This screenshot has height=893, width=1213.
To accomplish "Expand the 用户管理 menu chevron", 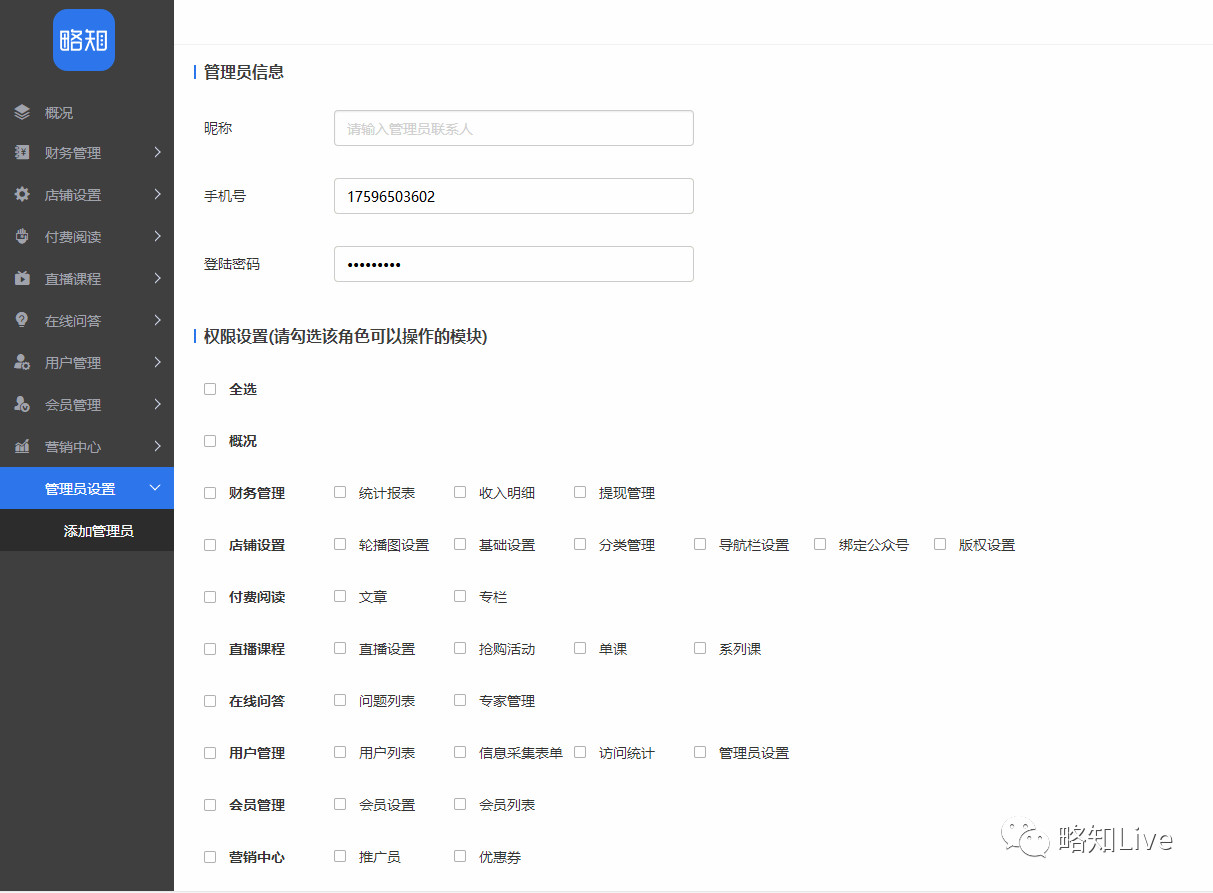I will tap(157, 362).
